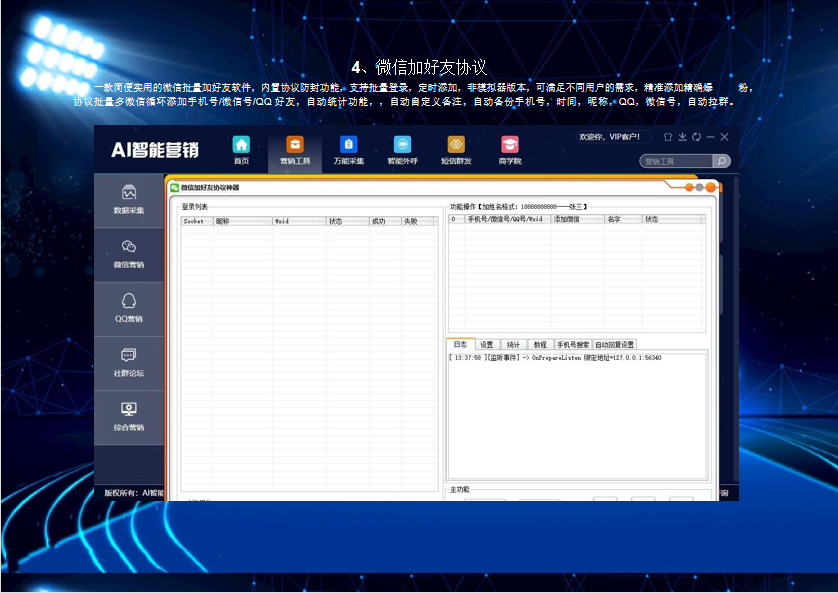The image size is (838, 593).
Task: Click the AI智能营销 logo
Action: point(155,150)
